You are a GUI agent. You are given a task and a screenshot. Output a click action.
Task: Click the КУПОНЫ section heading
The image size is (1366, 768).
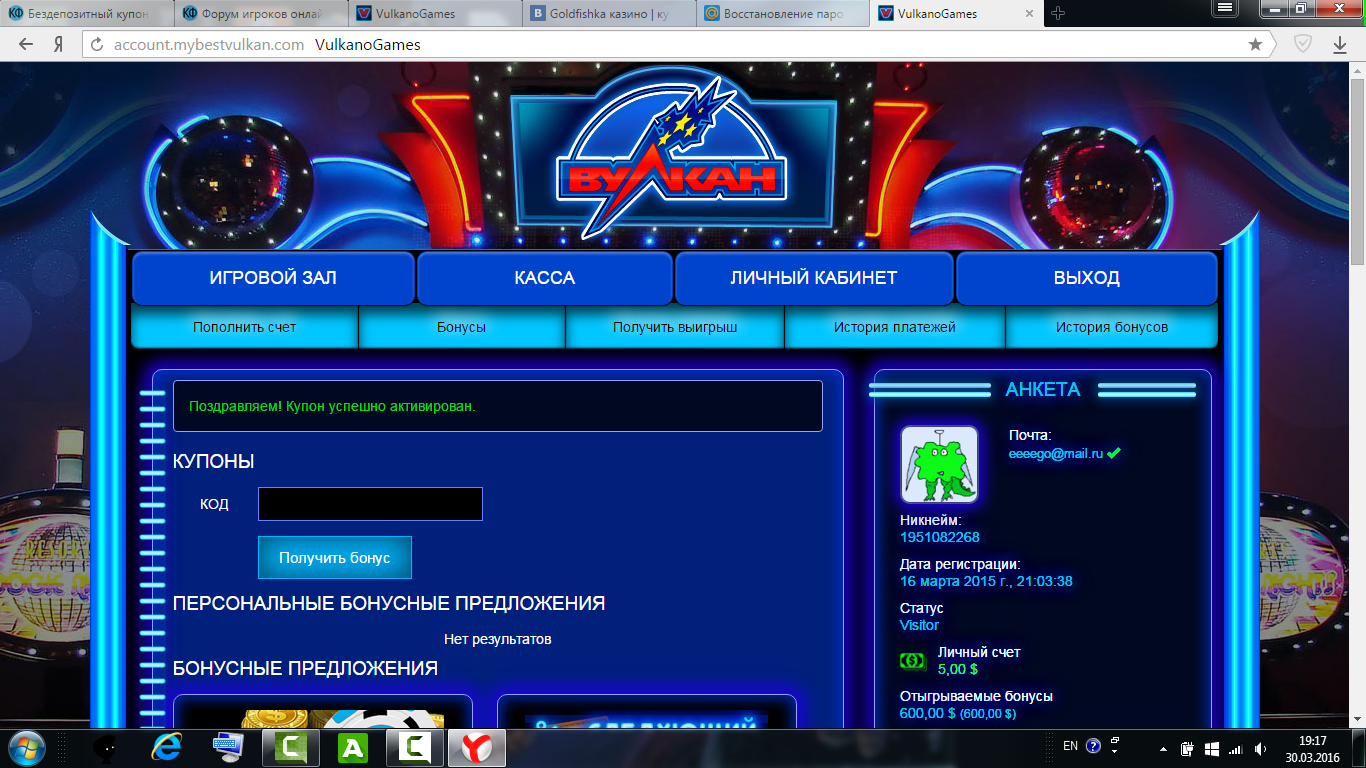pos(214,461)
